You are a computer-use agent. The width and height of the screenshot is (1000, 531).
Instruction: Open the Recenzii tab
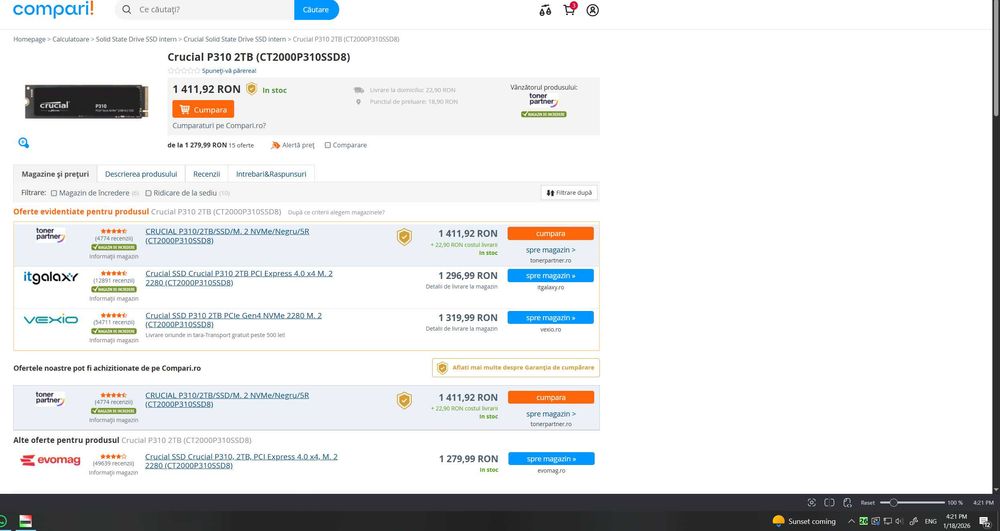click(x=207, y=174)
